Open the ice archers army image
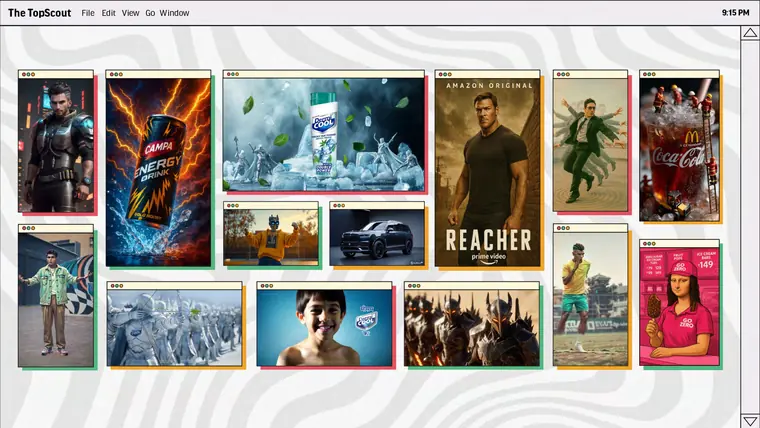Viewport: 760px width, 428px height. (174, 328)
